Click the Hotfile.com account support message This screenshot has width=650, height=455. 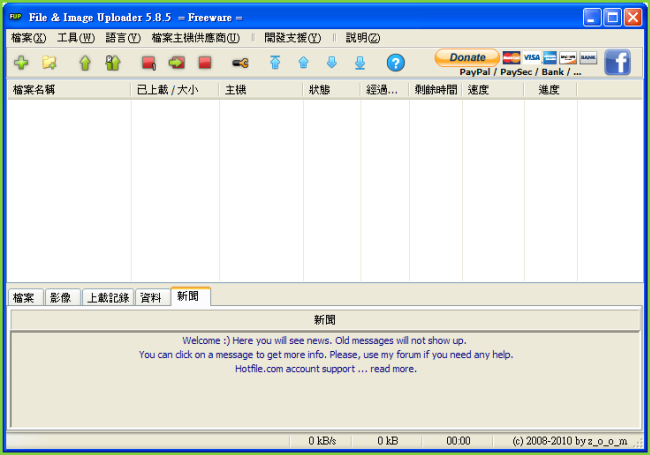[x=325, y=369]
